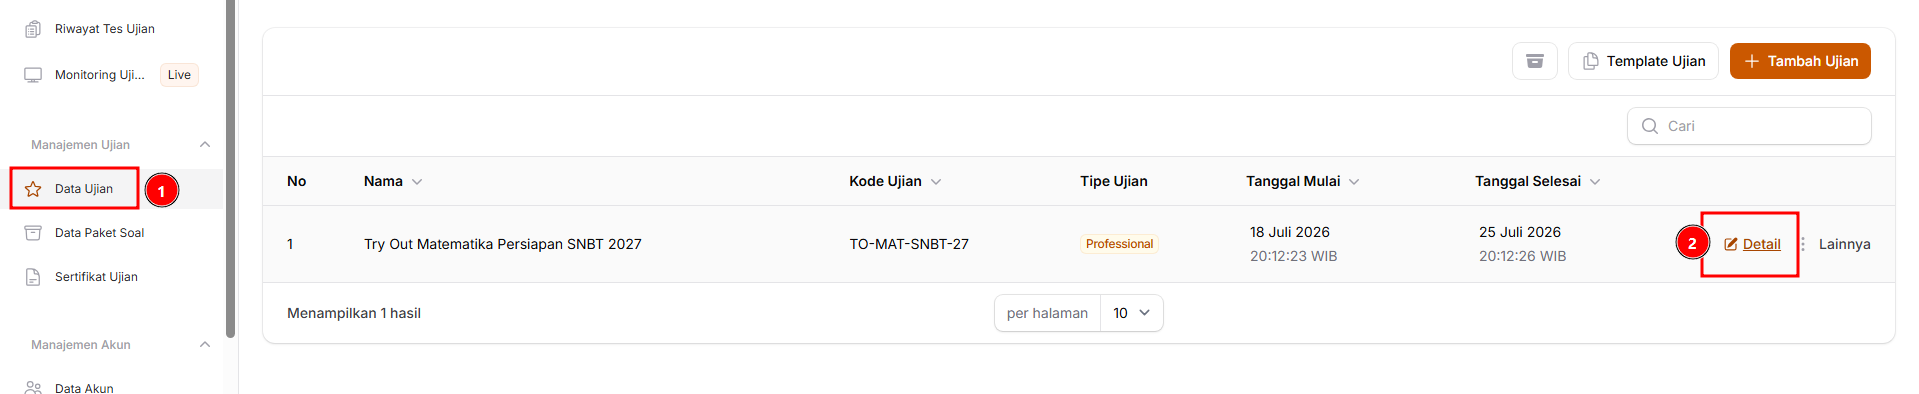Click the search magnifier icon

click(x=1650, y=126)
